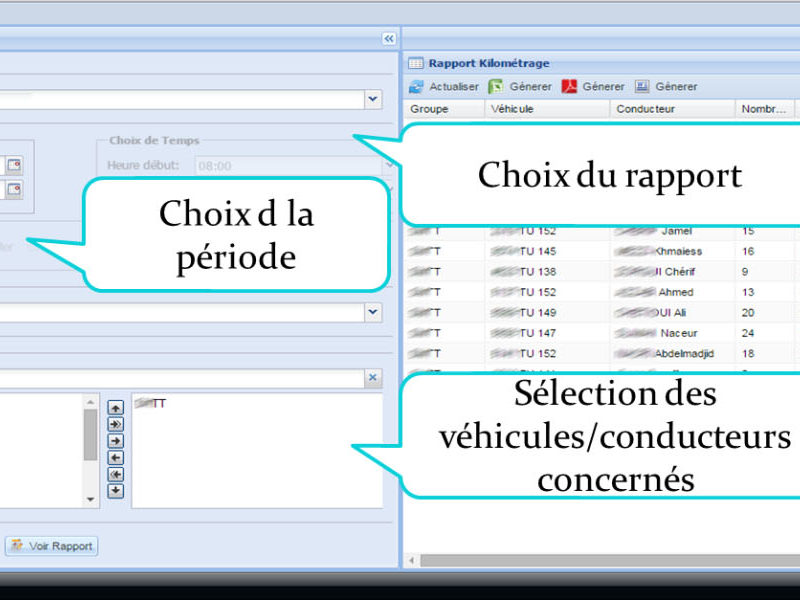This screenshot has width=800, height=600.
Task: Sort by the Conducteur column header
Action: [645, 109]
